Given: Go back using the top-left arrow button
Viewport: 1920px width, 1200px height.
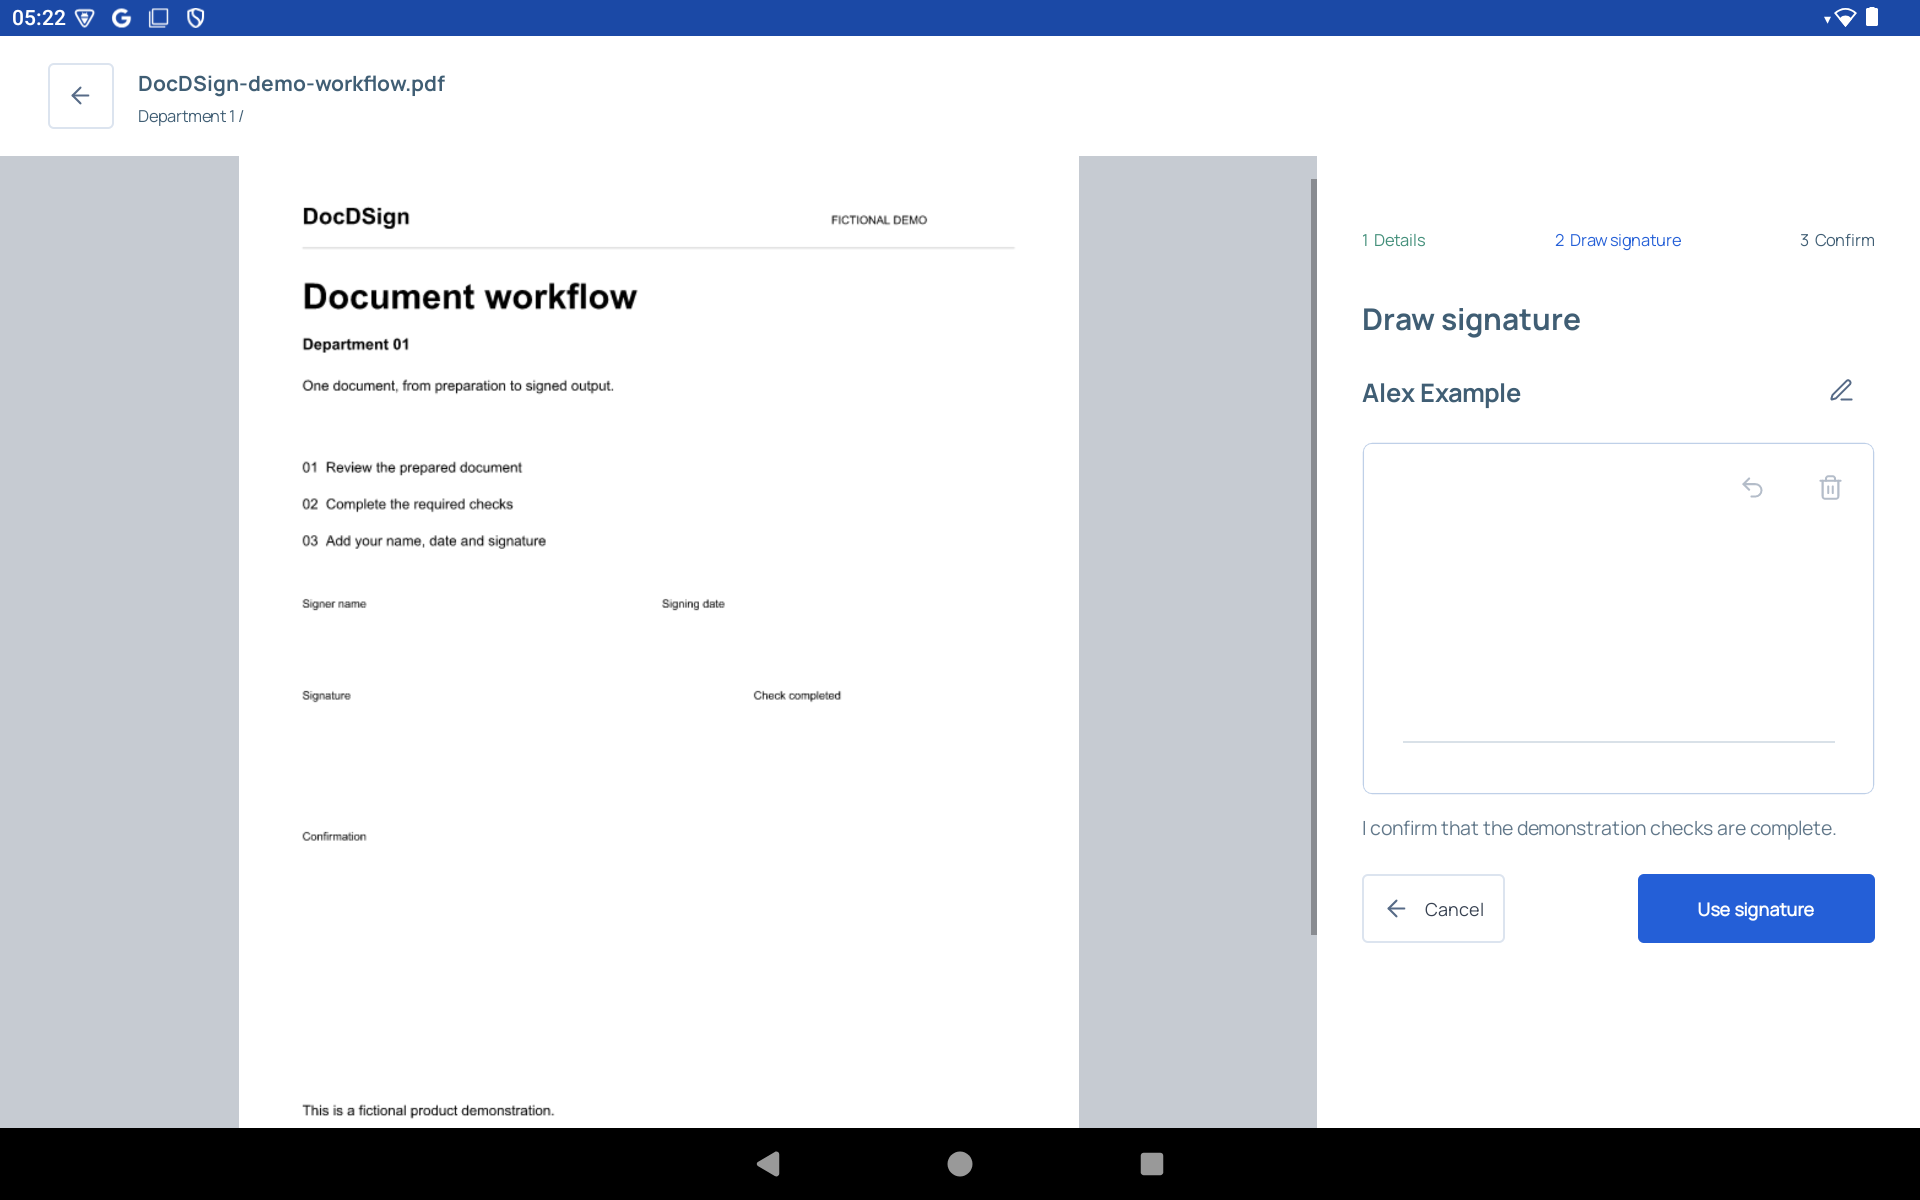Looking at the screenshot, I should click(81, 96).
